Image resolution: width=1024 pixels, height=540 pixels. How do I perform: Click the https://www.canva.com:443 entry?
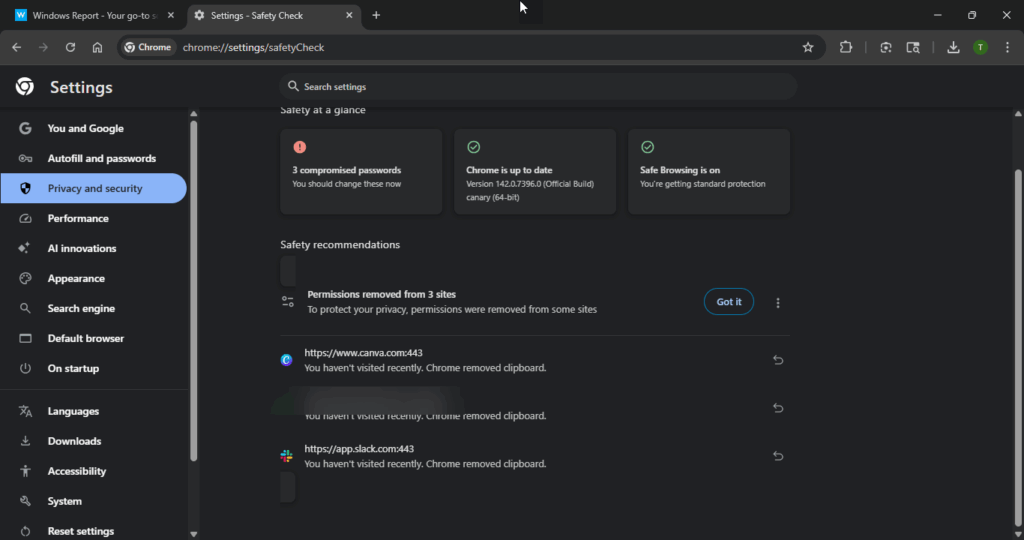363,353
